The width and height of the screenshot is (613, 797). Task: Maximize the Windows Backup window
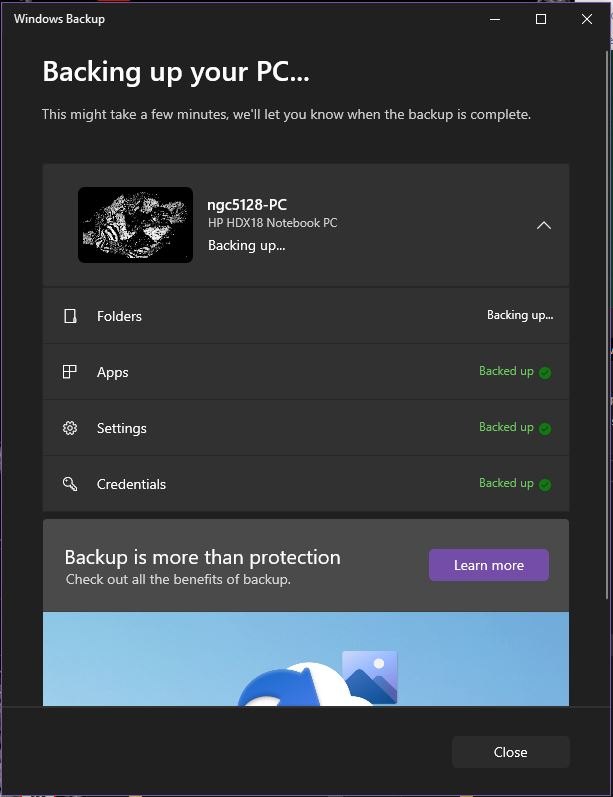(x=541, y=19)
